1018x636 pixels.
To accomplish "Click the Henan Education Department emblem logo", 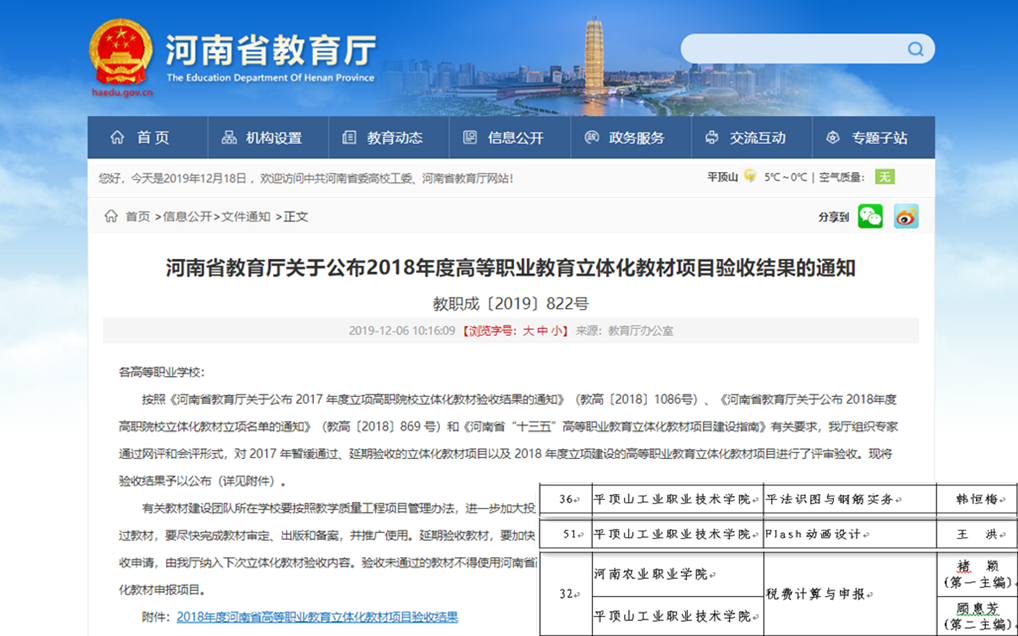I will click(121, 52).
